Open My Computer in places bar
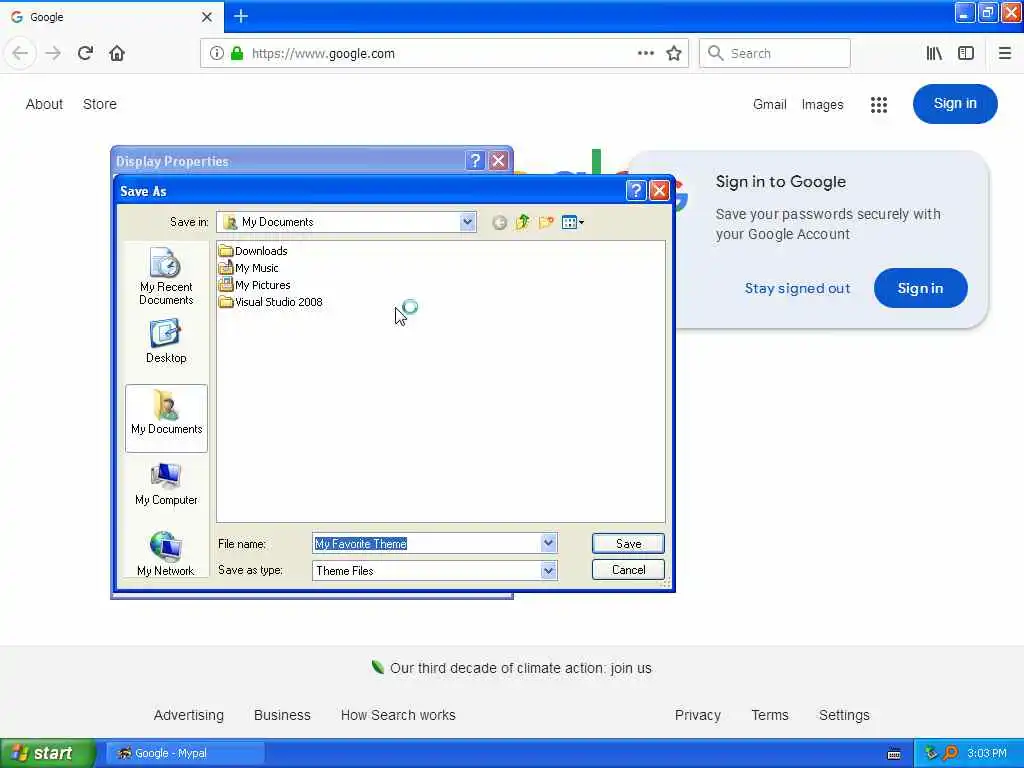The width and height of the screenshot is (1024, 768). [166, 483]
